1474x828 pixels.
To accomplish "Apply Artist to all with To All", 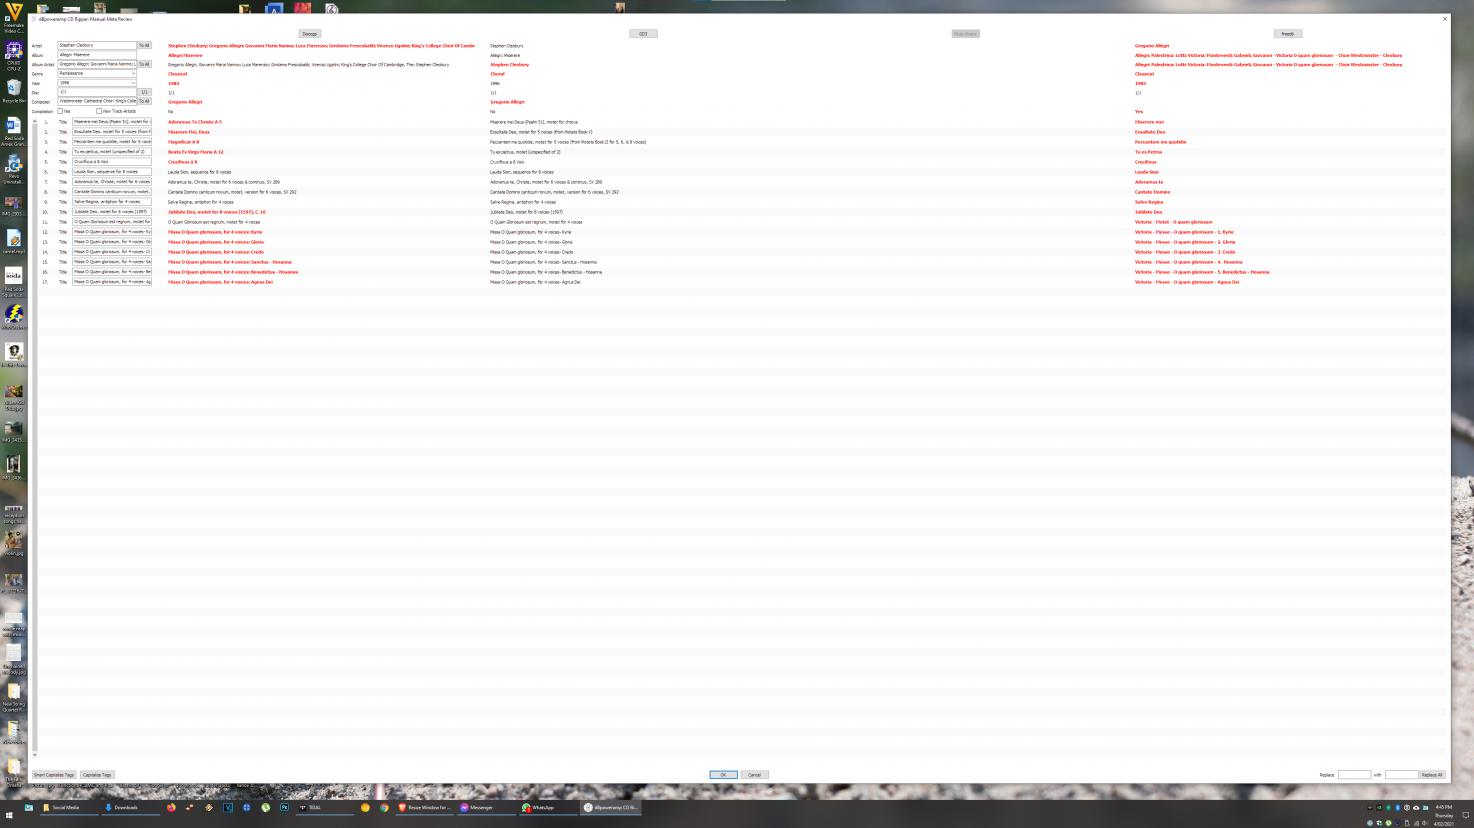I will tap(144, 45).
